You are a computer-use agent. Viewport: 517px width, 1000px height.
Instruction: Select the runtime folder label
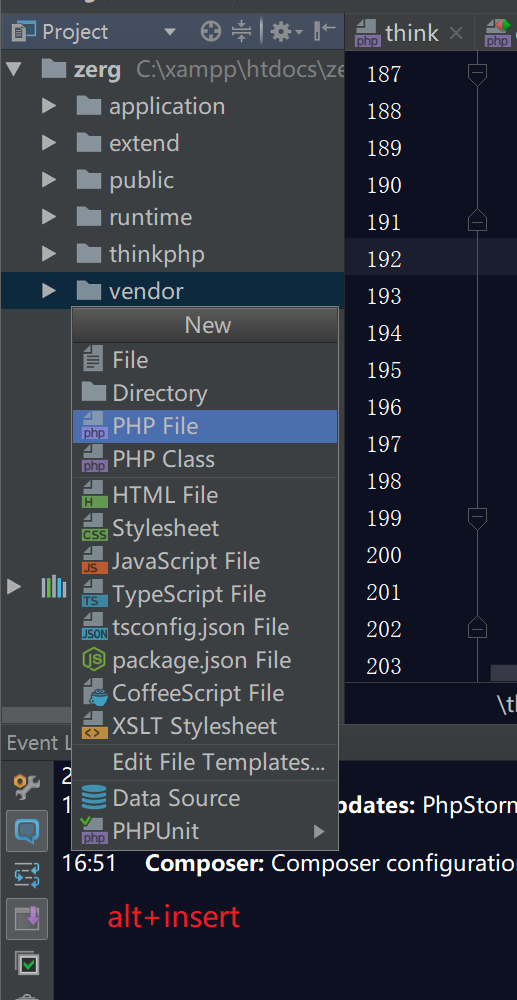150,217
